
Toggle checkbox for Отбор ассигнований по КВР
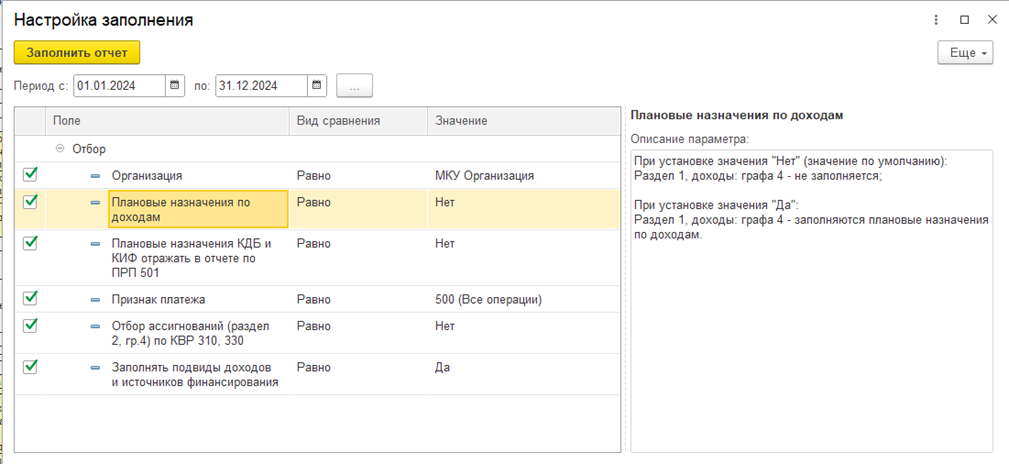(x=30, y=326)
